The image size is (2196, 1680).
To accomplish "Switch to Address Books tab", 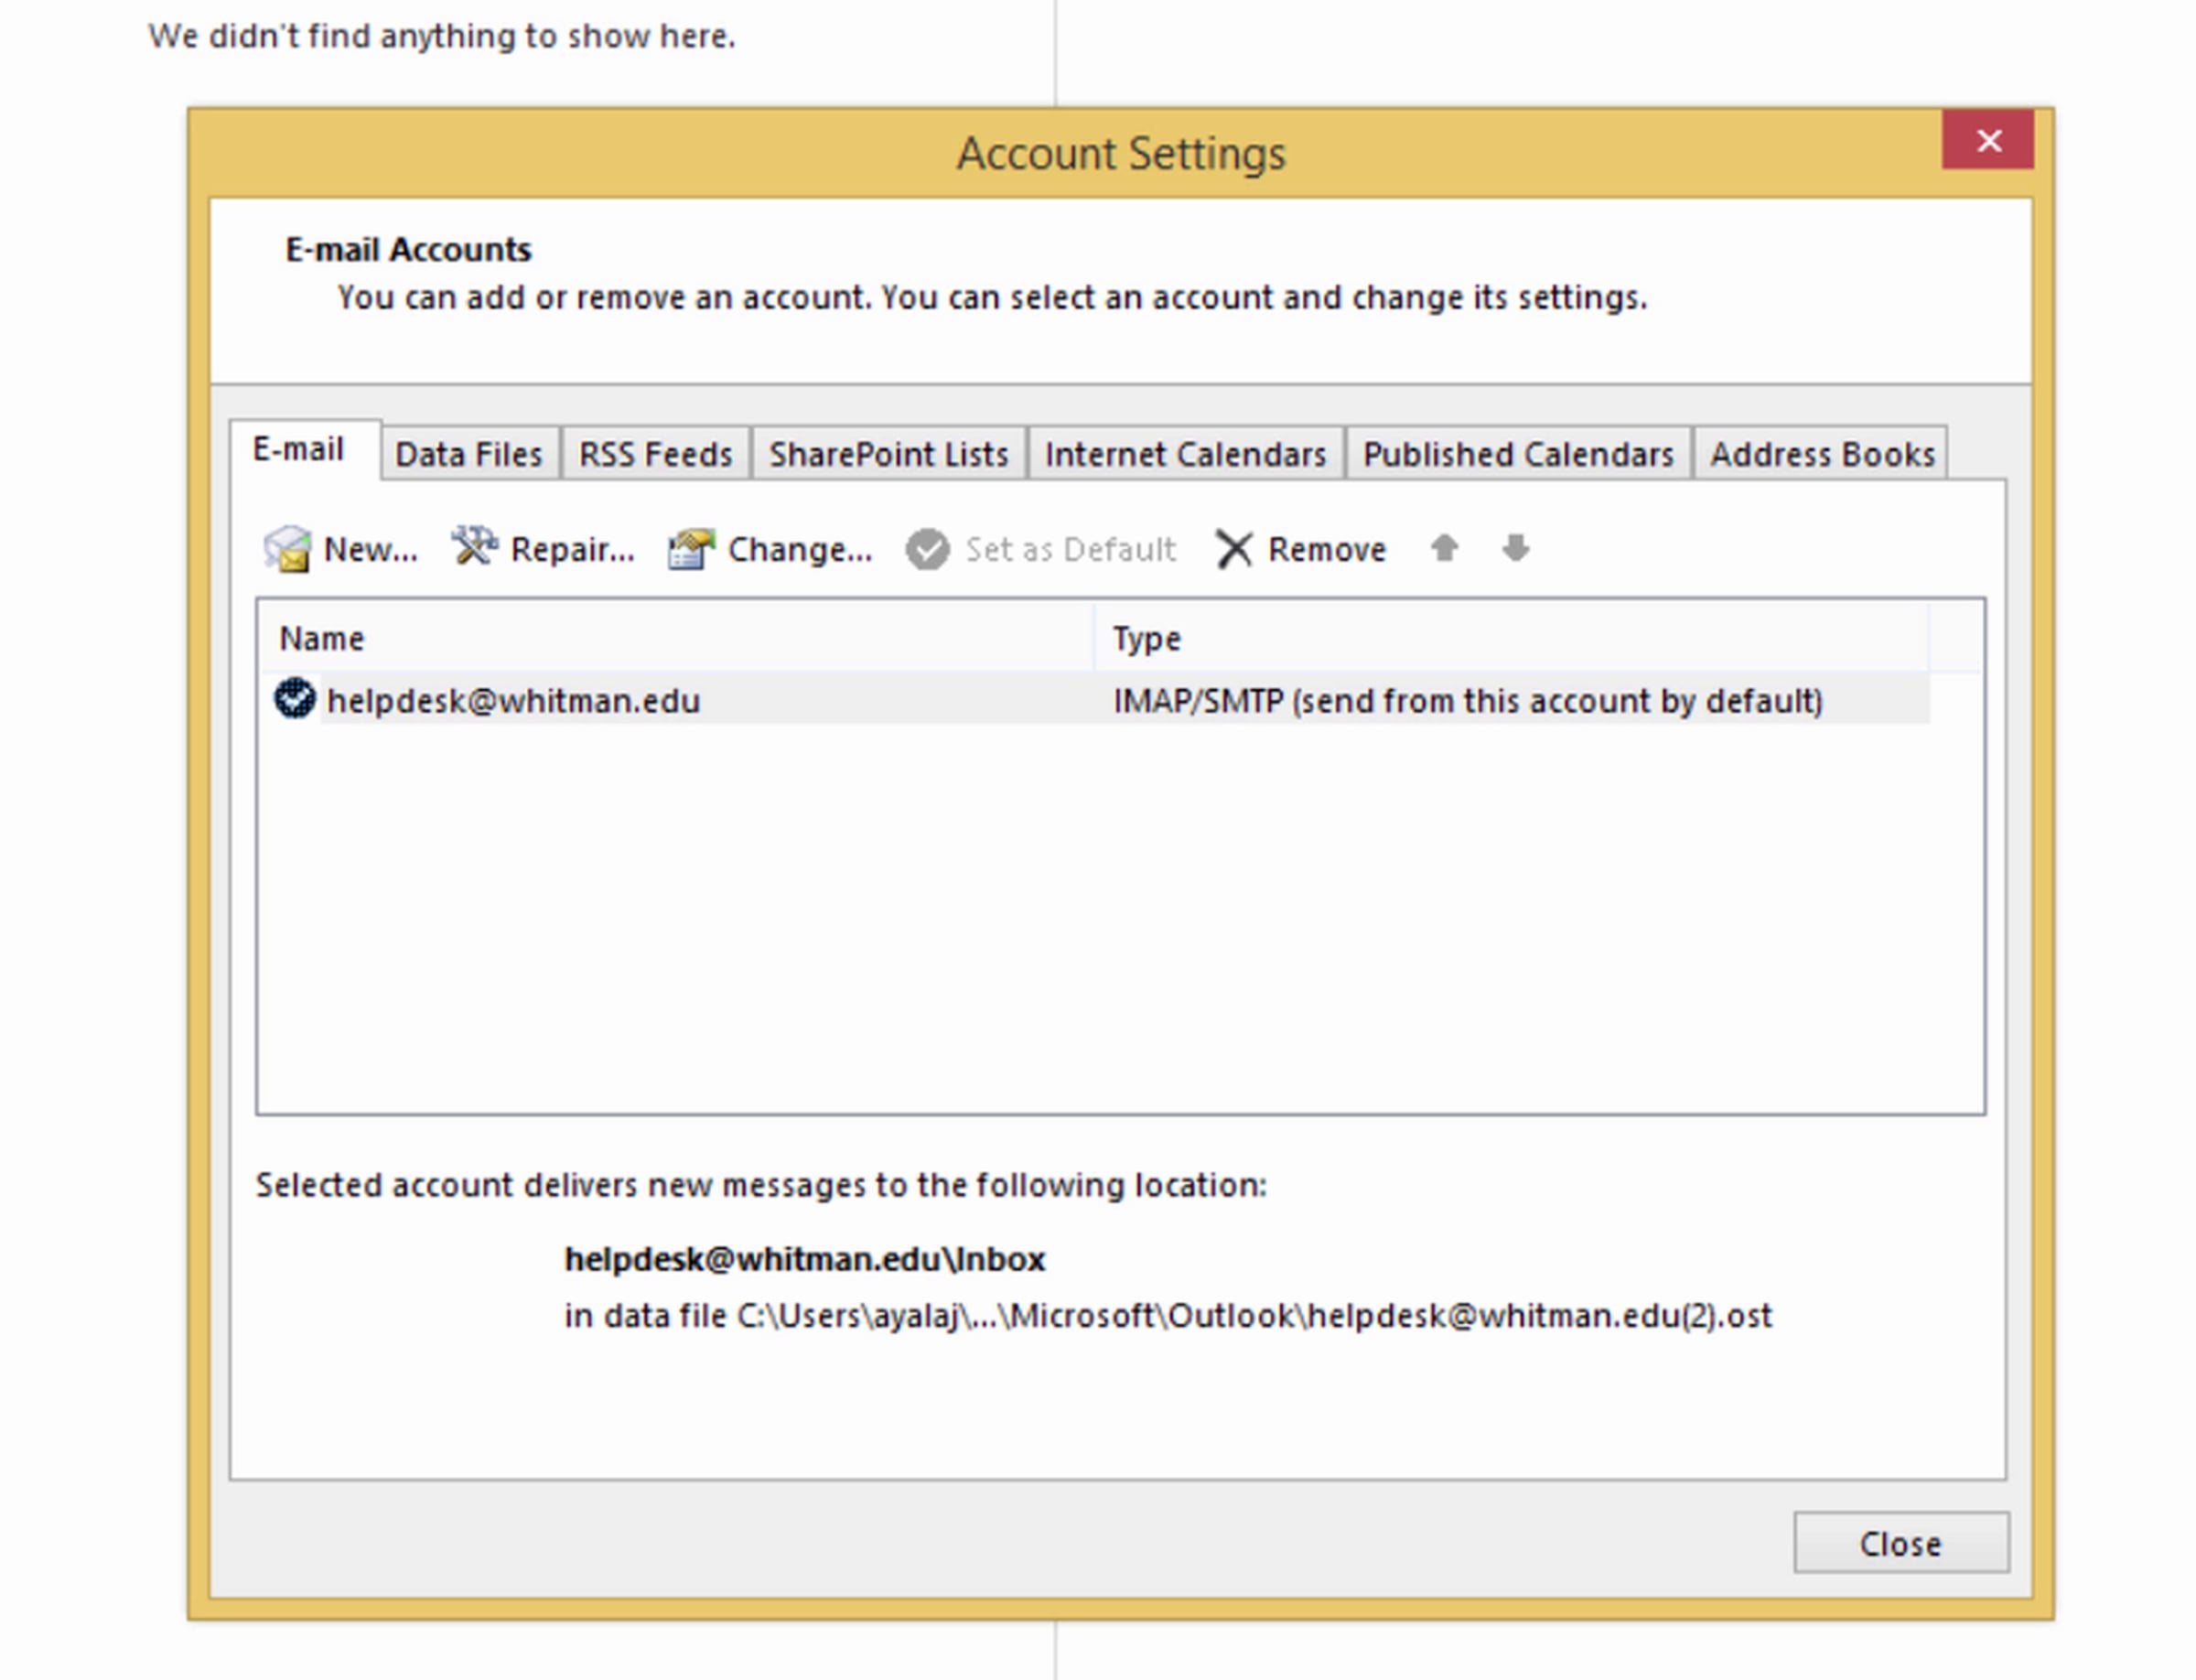I will pos(1821,455).
